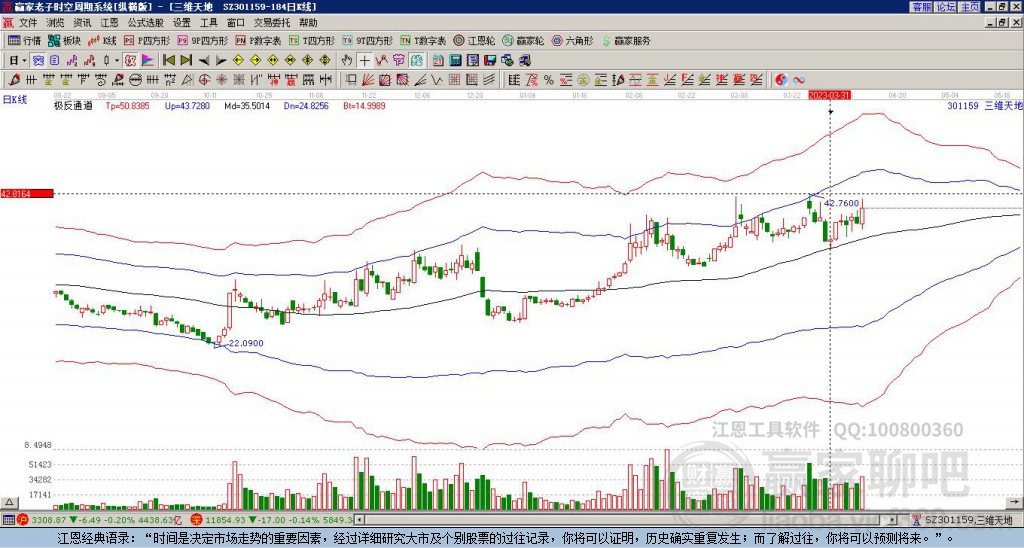The image size is (1024, 548).
Task: Open the 设置 menu
Action: (182, 23)
